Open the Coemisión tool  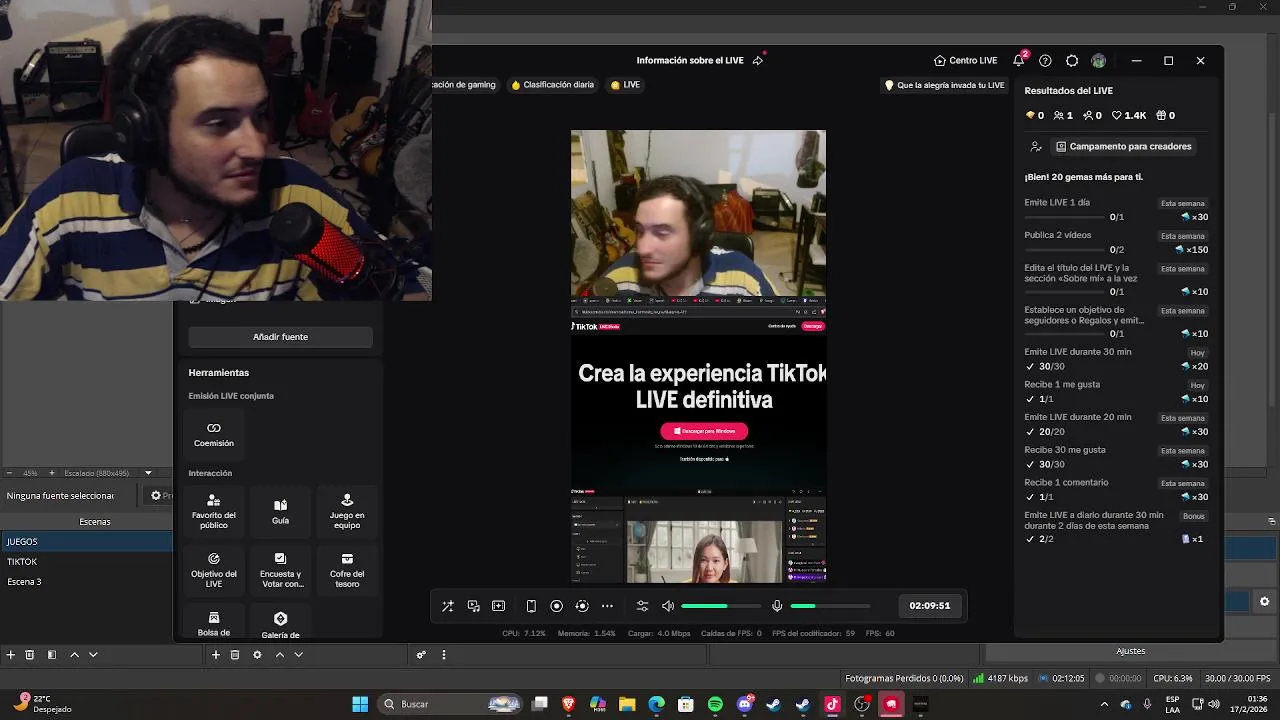[214, 434]
